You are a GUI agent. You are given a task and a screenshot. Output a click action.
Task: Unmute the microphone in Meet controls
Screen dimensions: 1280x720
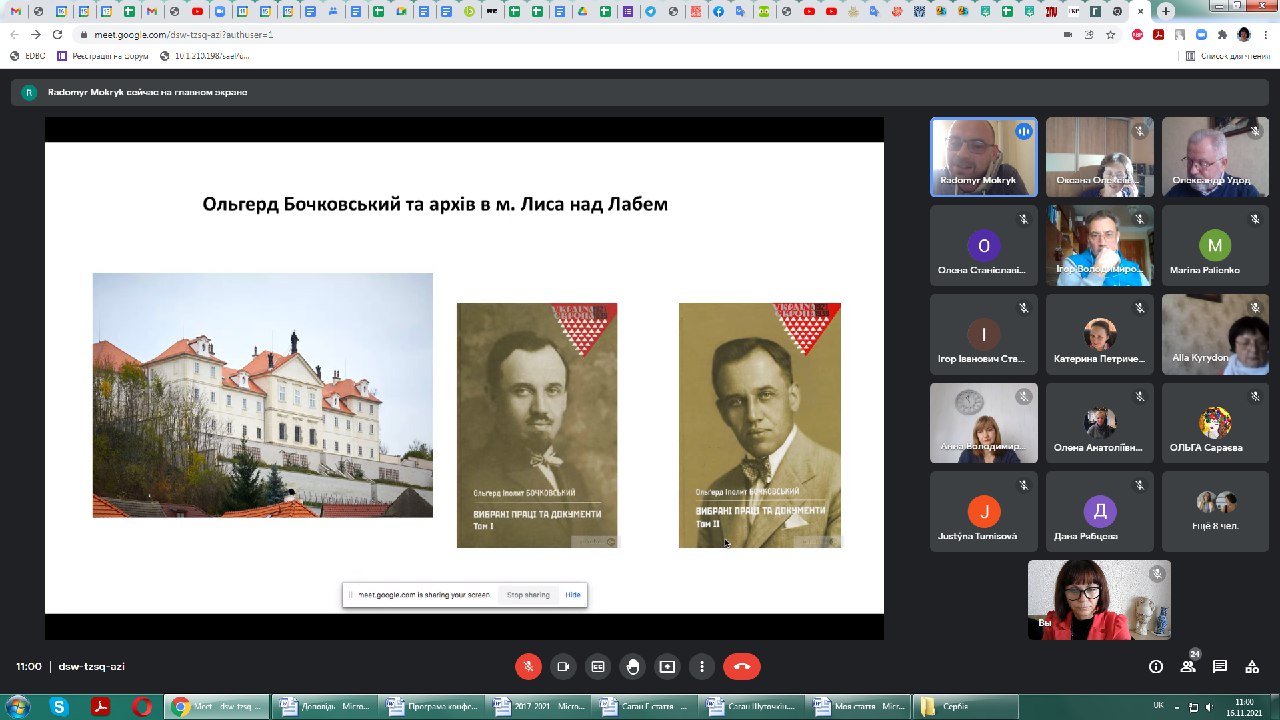528,666
